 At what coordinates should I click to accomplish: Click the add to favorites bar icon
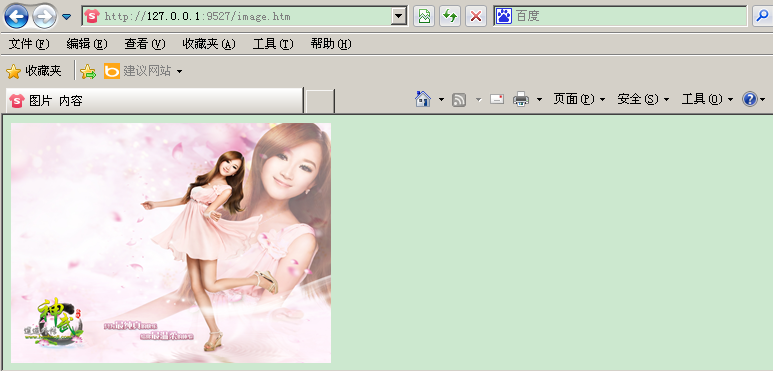coord(88,72)
